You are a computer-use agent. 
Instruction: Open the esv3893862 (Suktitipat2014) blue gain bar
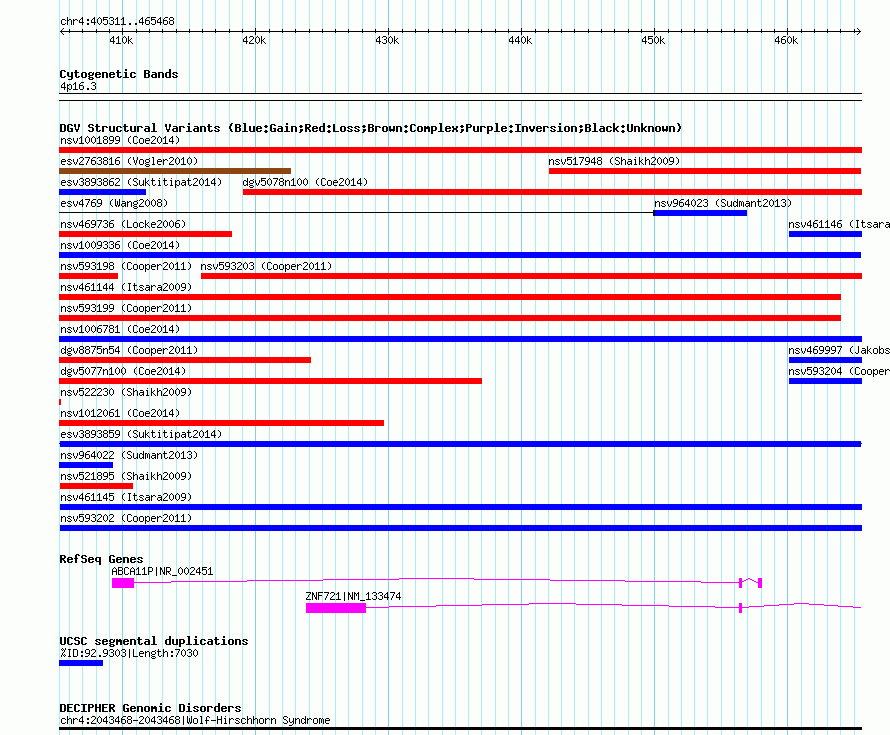pos(102,192)
